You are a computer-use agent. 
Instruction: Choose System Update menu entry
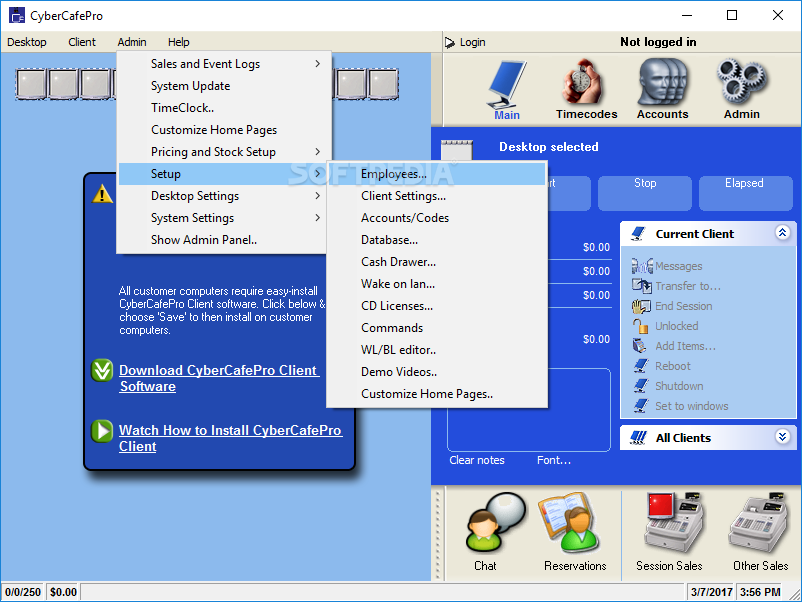[224, 86]
